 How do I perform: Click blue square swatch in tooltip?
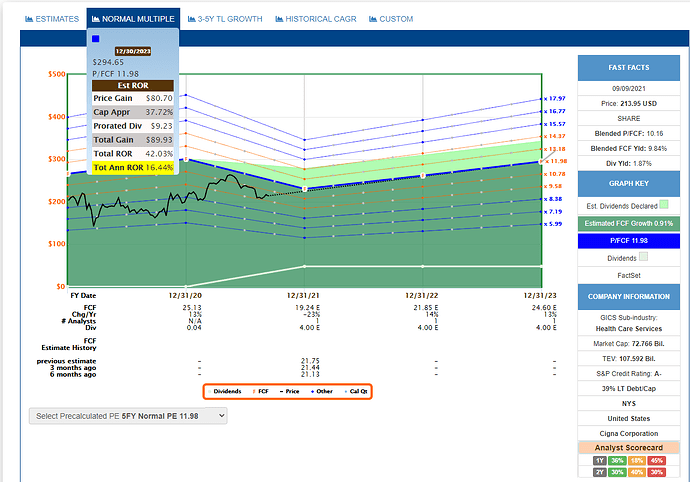point(95,39)
